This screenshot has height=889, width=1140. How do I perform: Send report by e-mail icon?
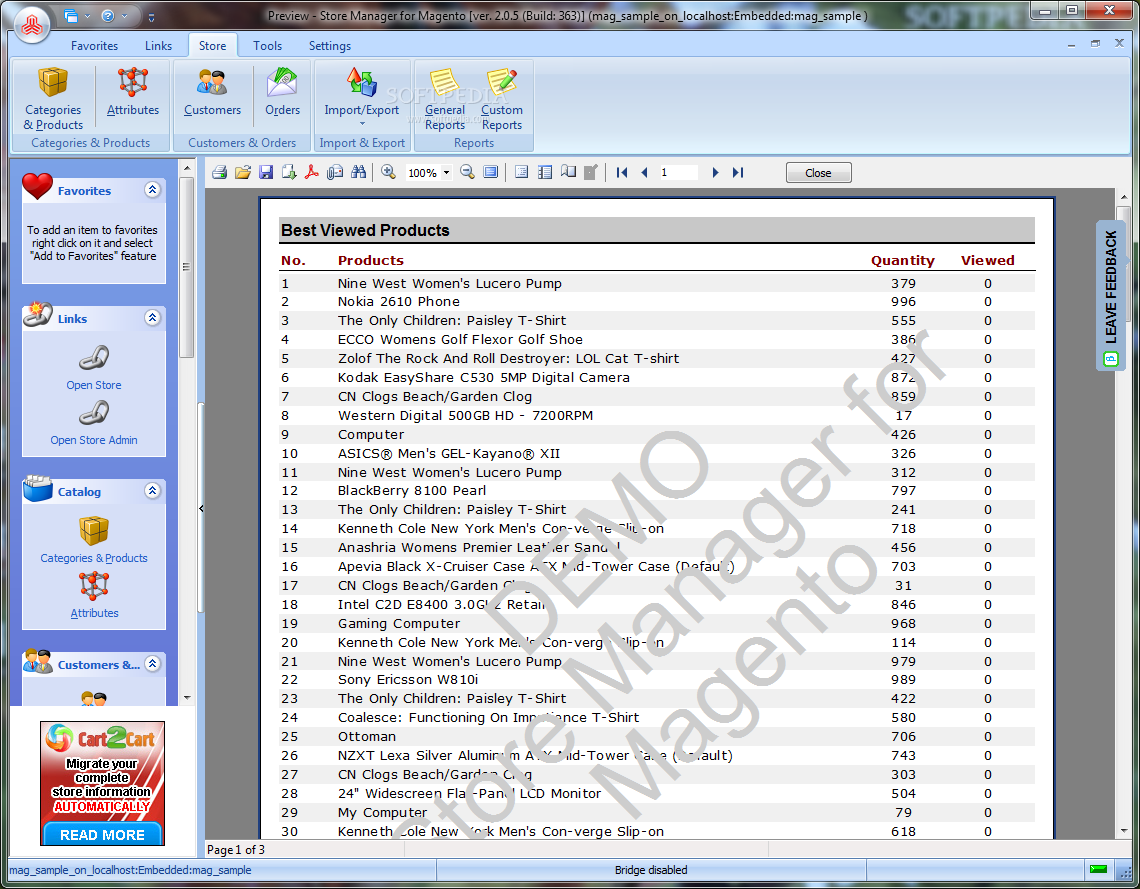pos(335,172)
